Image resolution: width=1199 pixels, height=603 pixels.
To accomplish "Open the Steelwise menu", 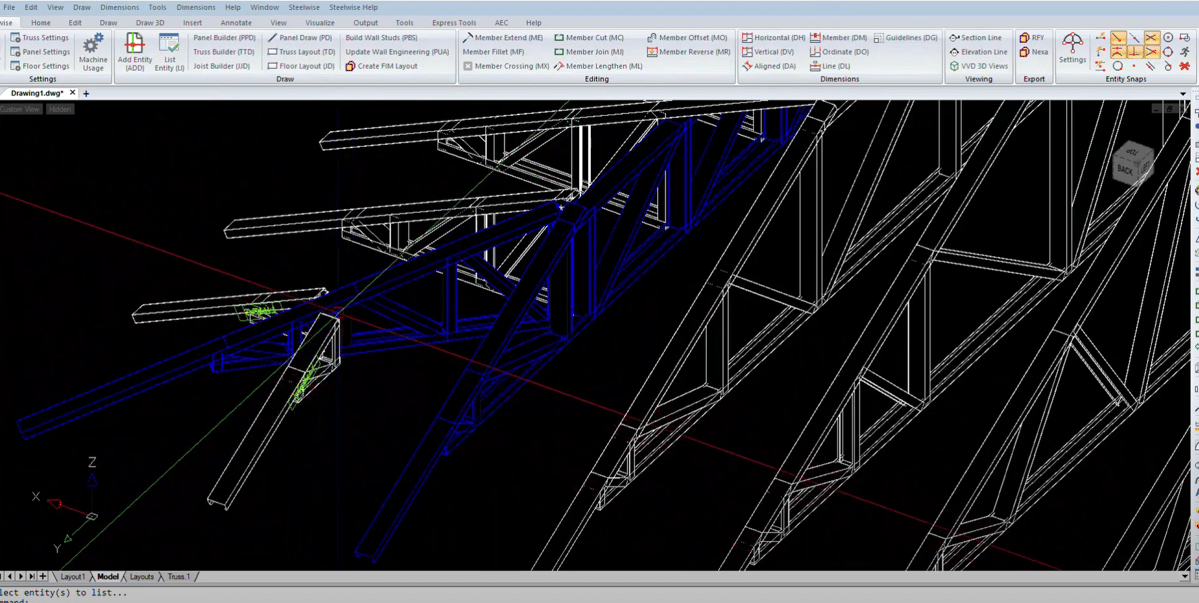I will (x=303, y=7).
